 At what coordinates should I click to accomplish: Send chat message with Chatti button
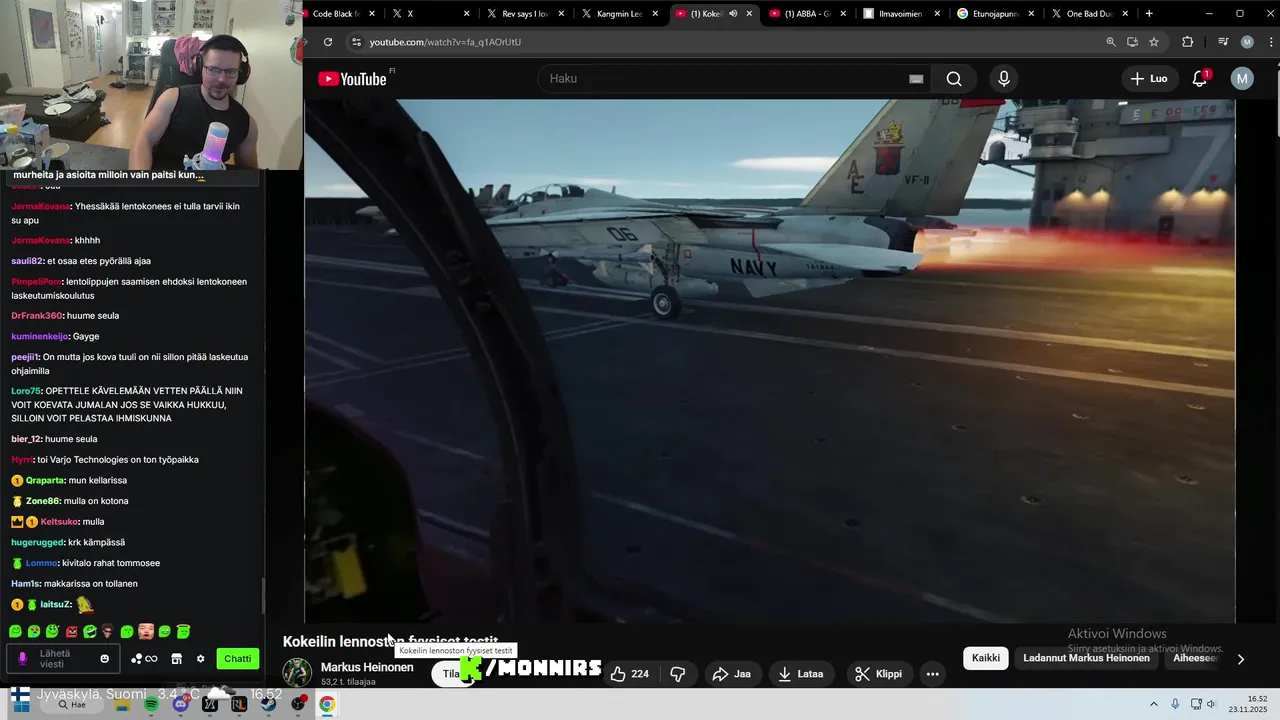(237, 658)
